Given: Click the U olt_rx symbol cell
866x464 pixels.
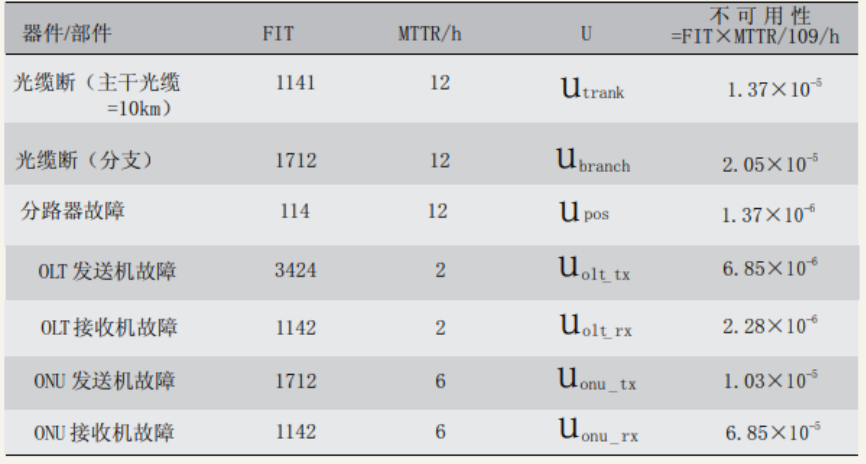Looking at the screenshot, I should point(595,326).
